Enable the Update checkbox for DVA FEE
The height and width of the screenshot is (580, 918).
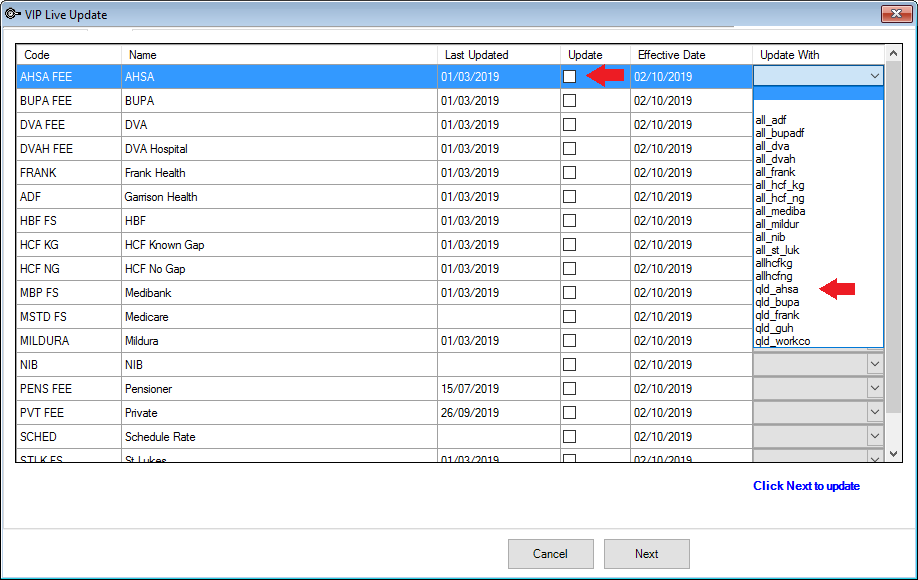[569, 125]
